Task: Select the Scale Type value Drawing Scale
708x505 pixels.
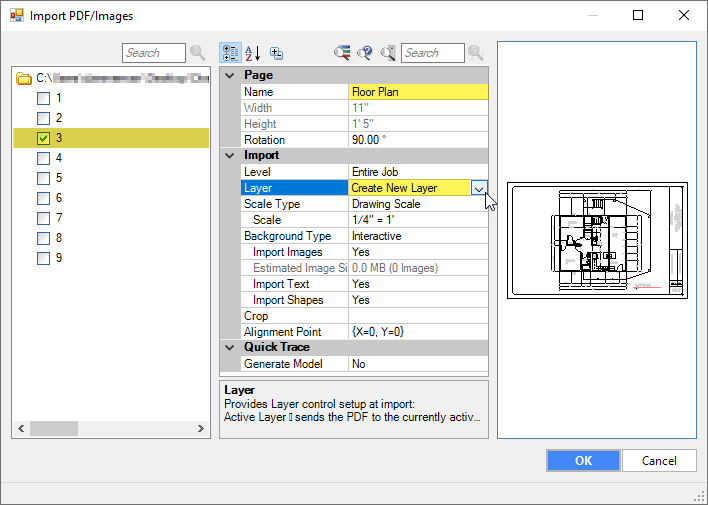Action: pos(418,204)
